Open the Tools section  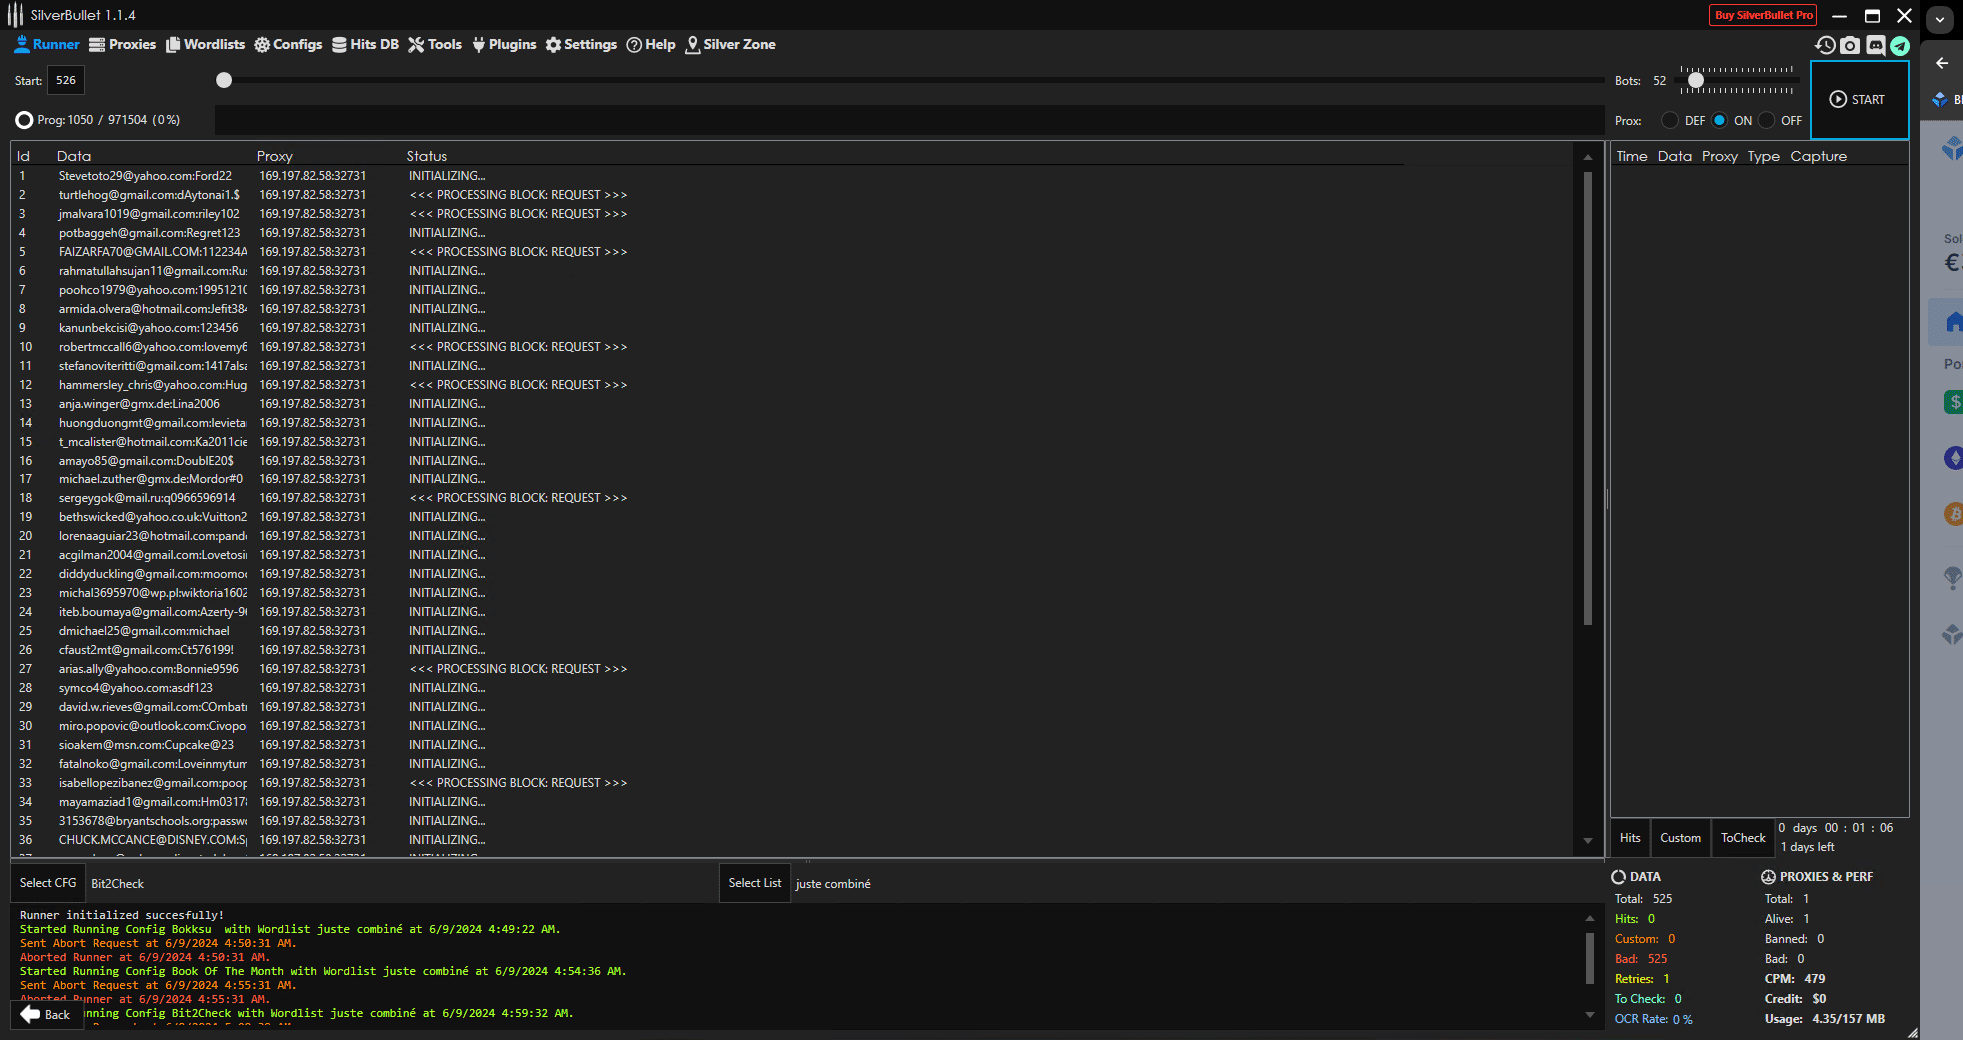pyautogui.click(x=435, y=45)
